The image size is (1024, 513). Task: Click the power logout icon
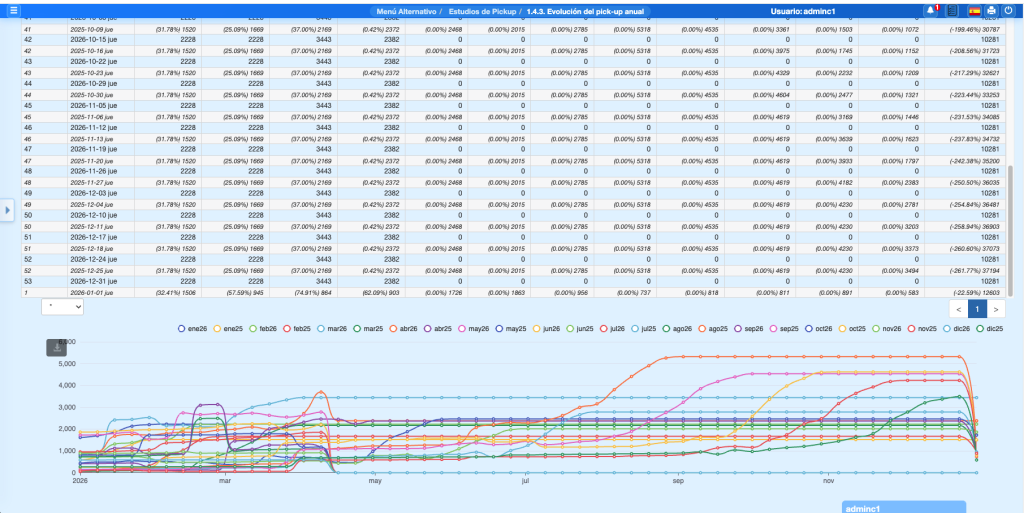(1009, 11)
